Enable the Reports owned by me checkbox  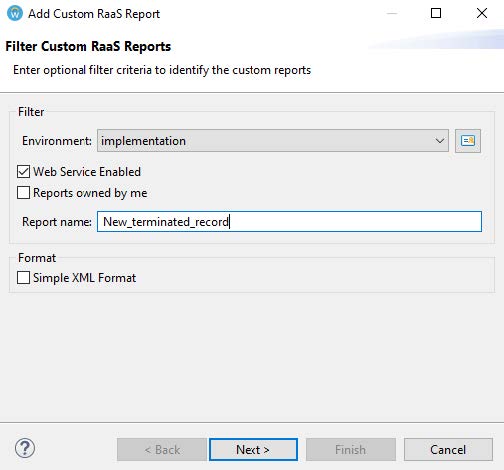point(23,193)
